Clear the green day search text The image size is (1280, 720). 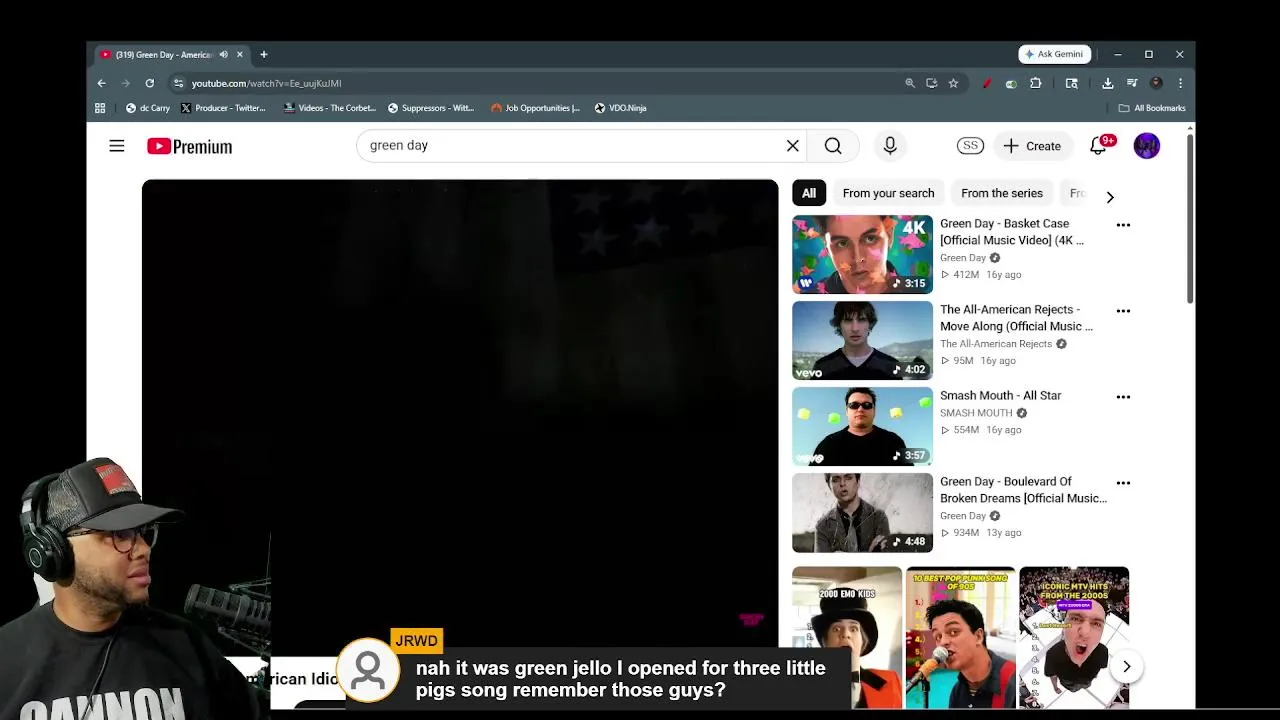coord(793,146)
